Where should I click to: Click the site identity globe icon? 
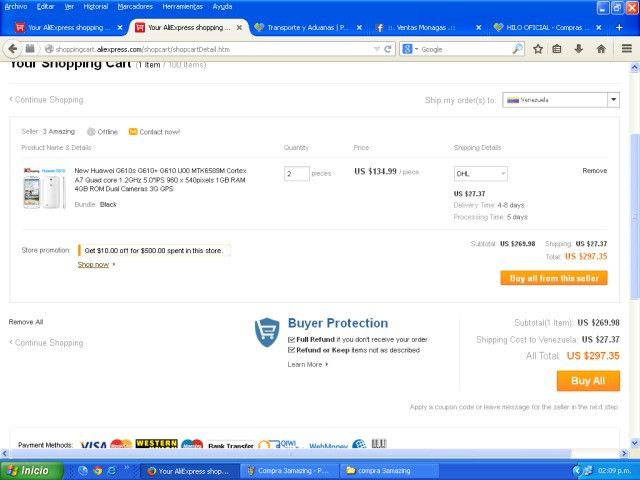click(49, 49)
